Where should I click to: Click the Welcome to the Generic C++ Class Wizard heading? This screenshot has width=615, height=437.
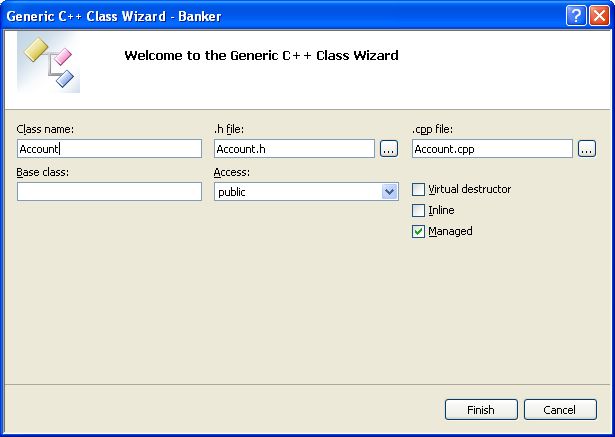tap(261, 55)
